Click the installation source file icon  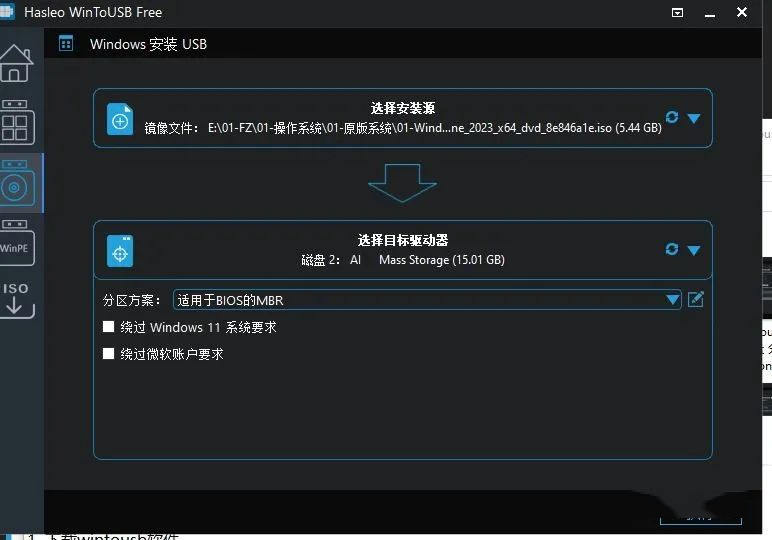click(x=120, y=119)
